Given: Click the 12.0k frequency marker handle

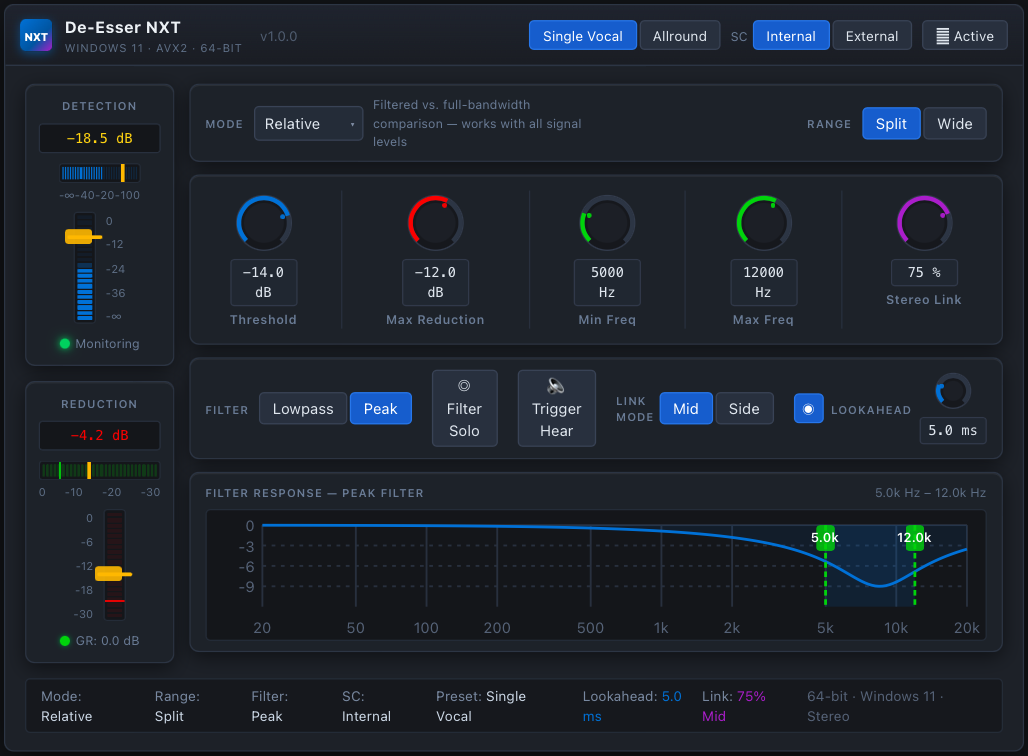Looking at the screenshot, I should pyautogui.click(x=914, y=537).
